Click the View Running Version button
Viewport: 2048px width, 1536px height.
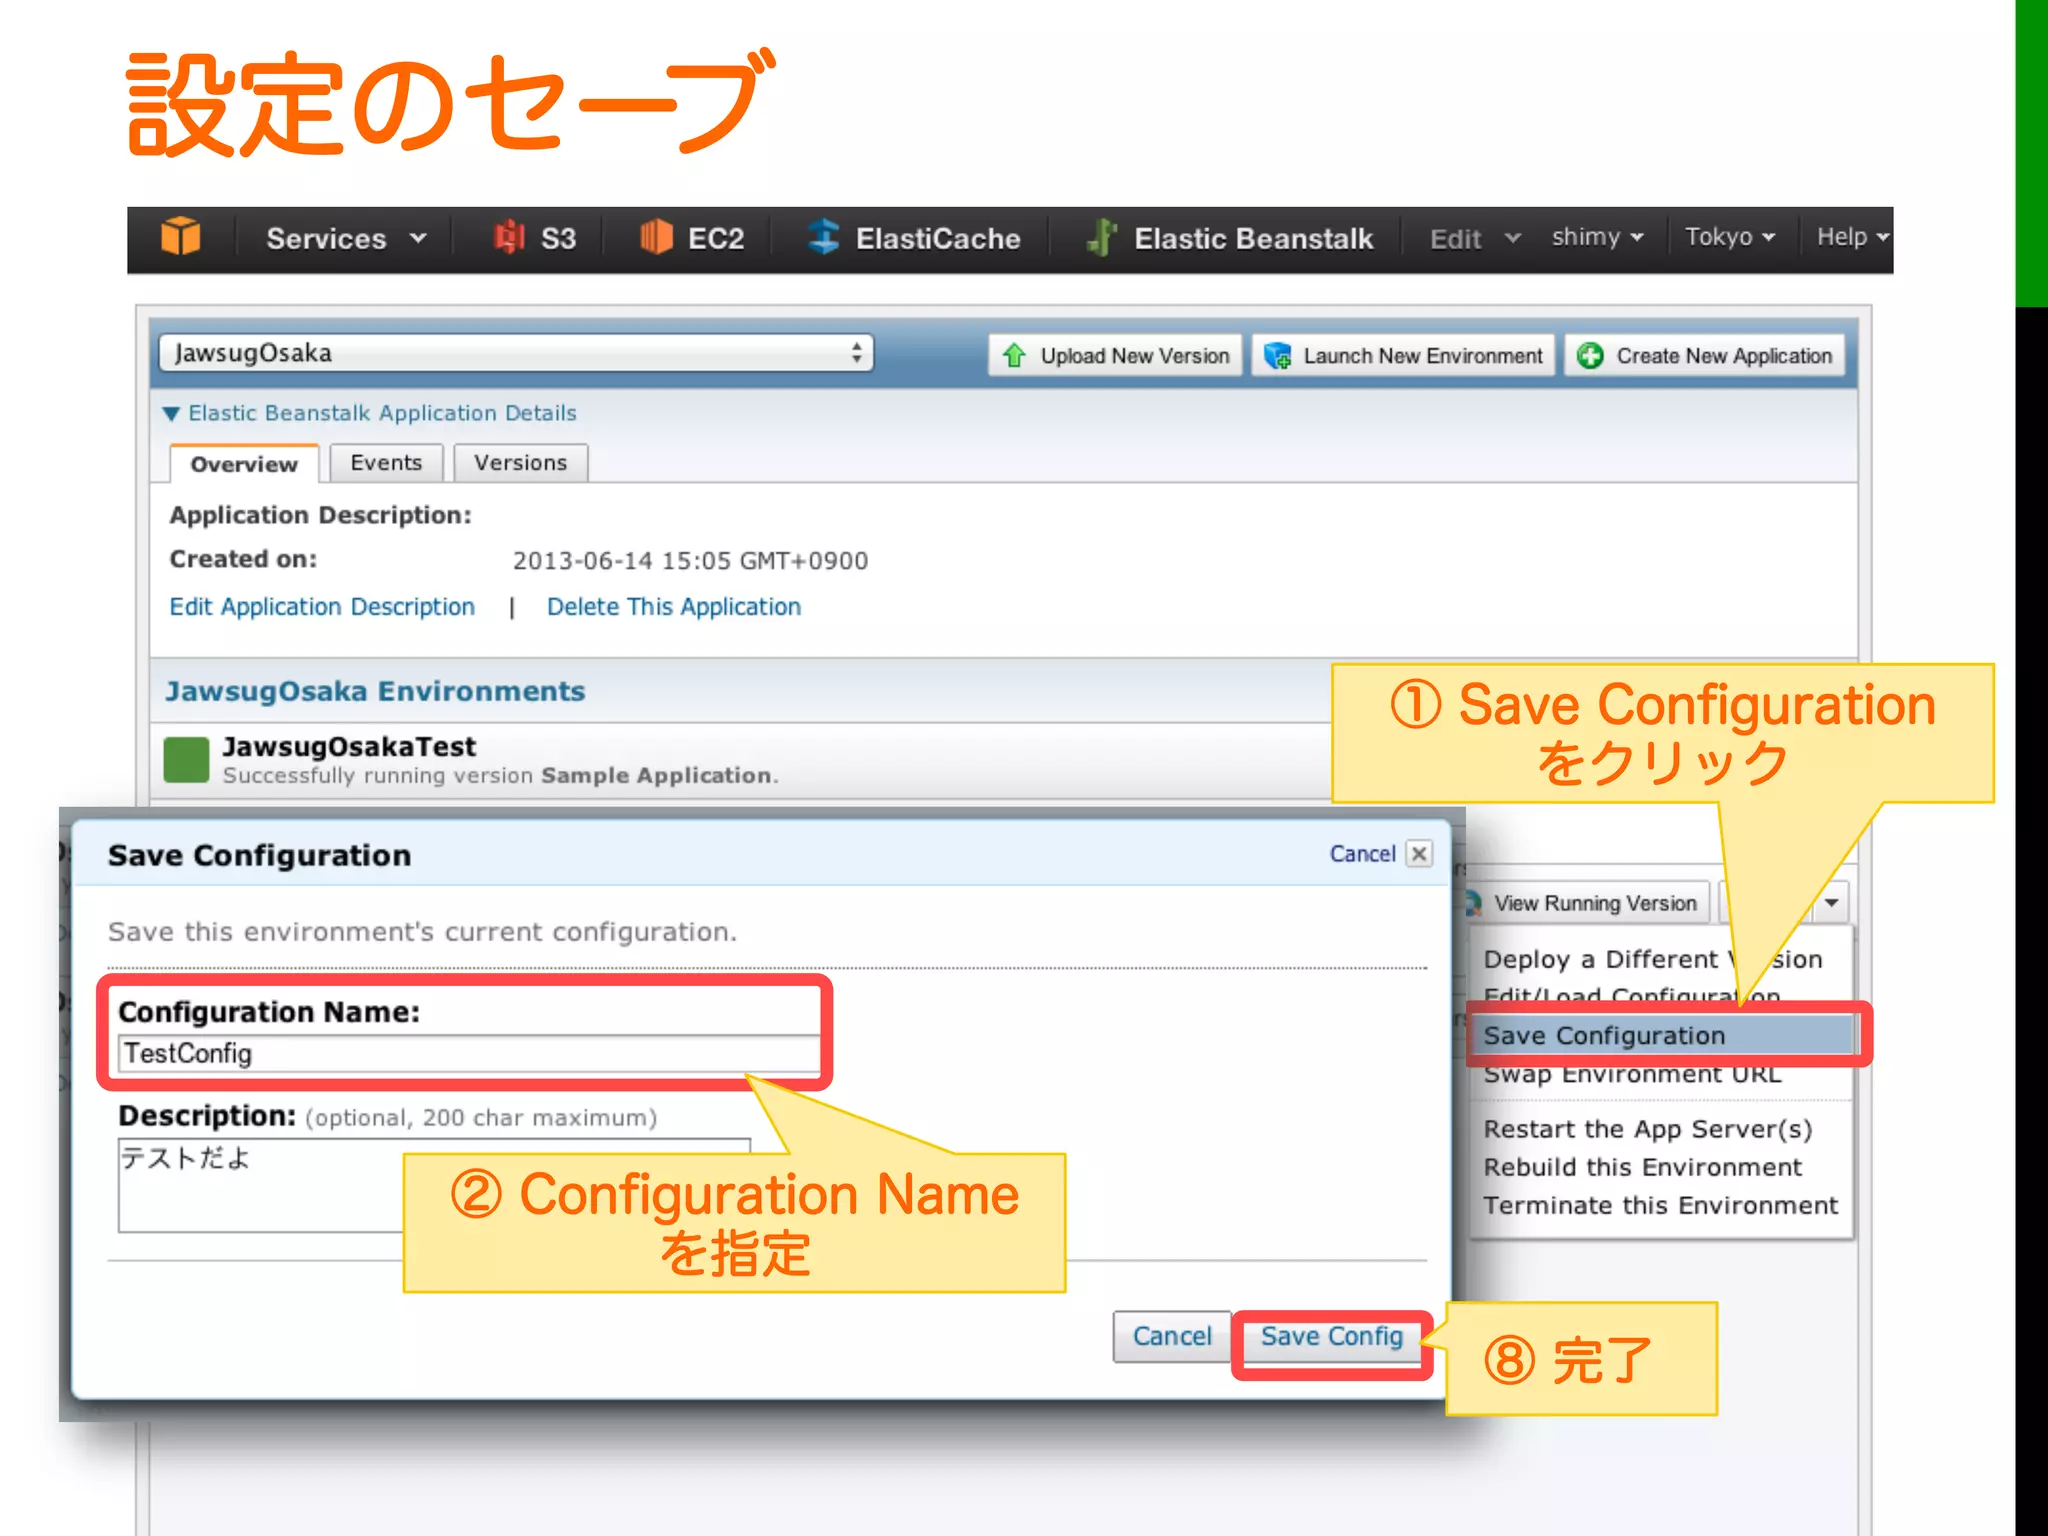[1587, 903]
